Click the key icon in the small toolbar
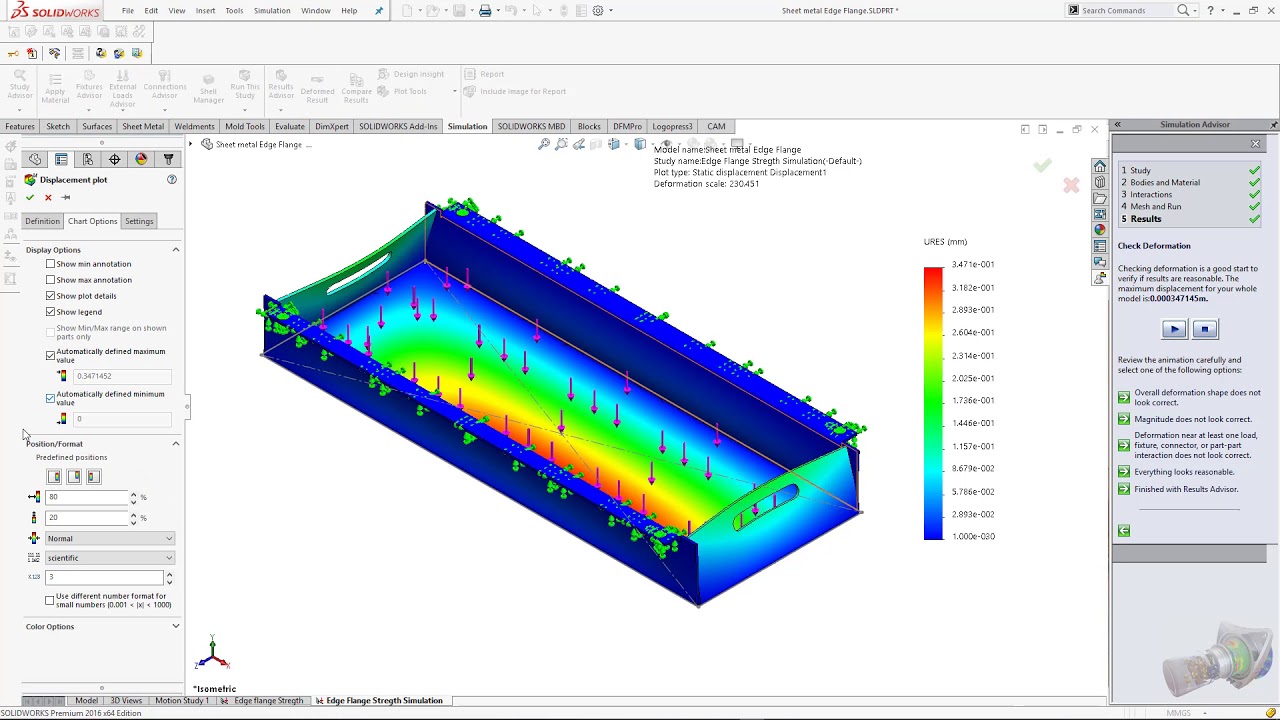Screen dimensions: 1280x720 12,53
